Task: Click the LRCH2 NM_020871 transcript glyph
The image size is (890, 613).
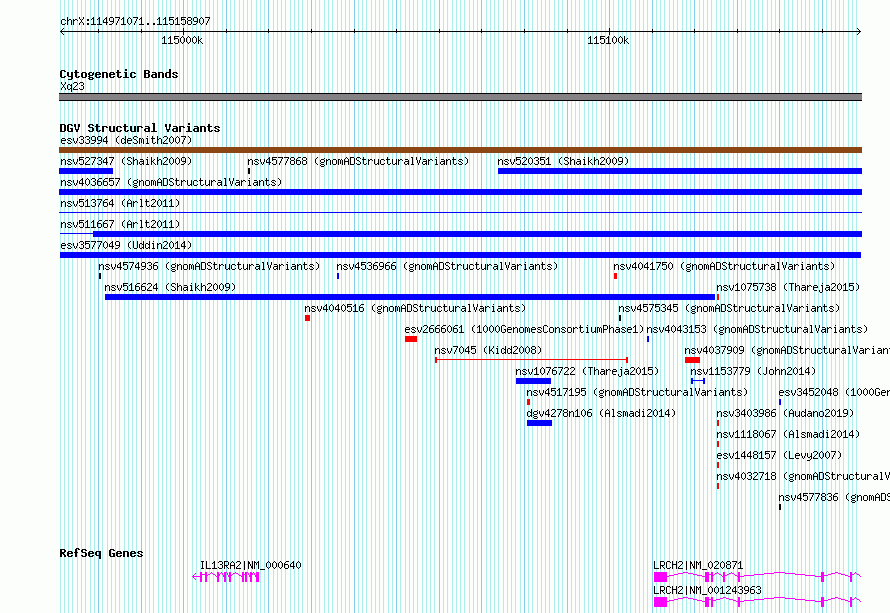Action: coord(757,577)
